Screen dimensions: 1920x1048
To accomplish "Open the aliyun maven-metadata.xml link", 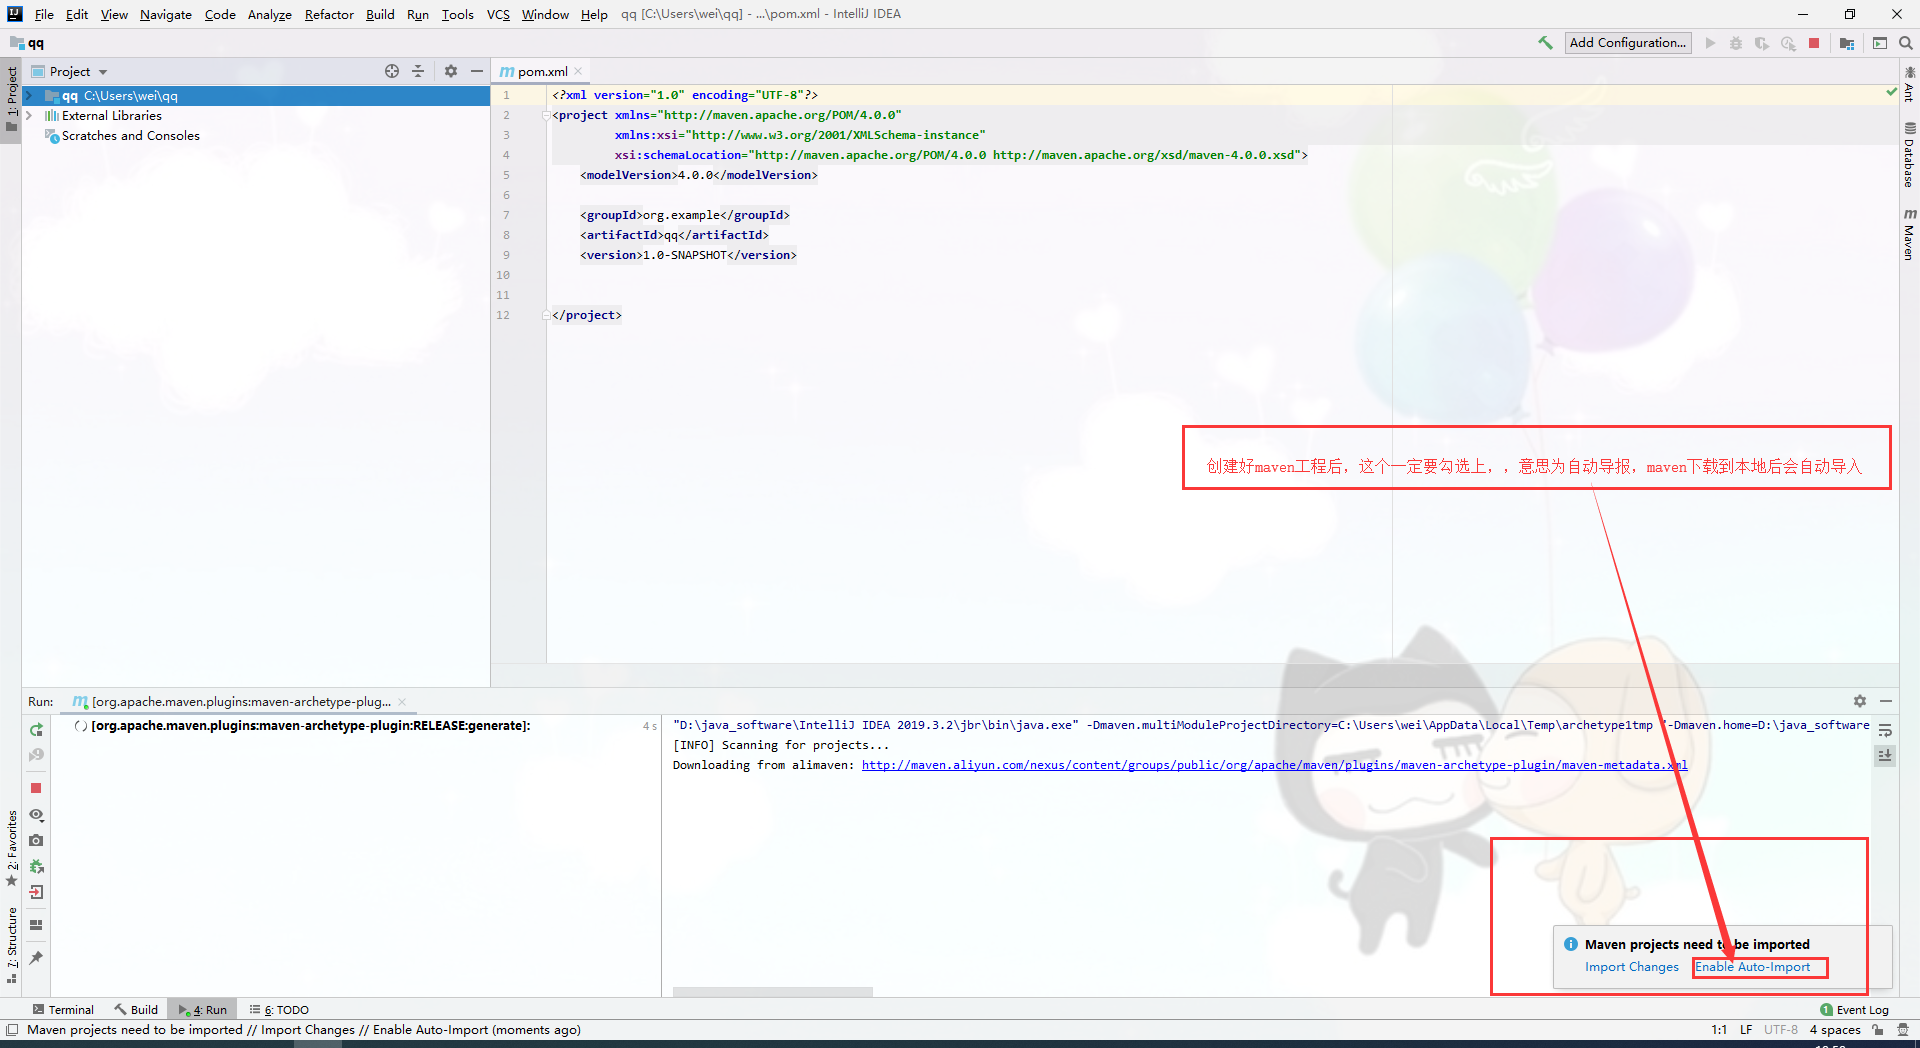I will (1275, 765).
